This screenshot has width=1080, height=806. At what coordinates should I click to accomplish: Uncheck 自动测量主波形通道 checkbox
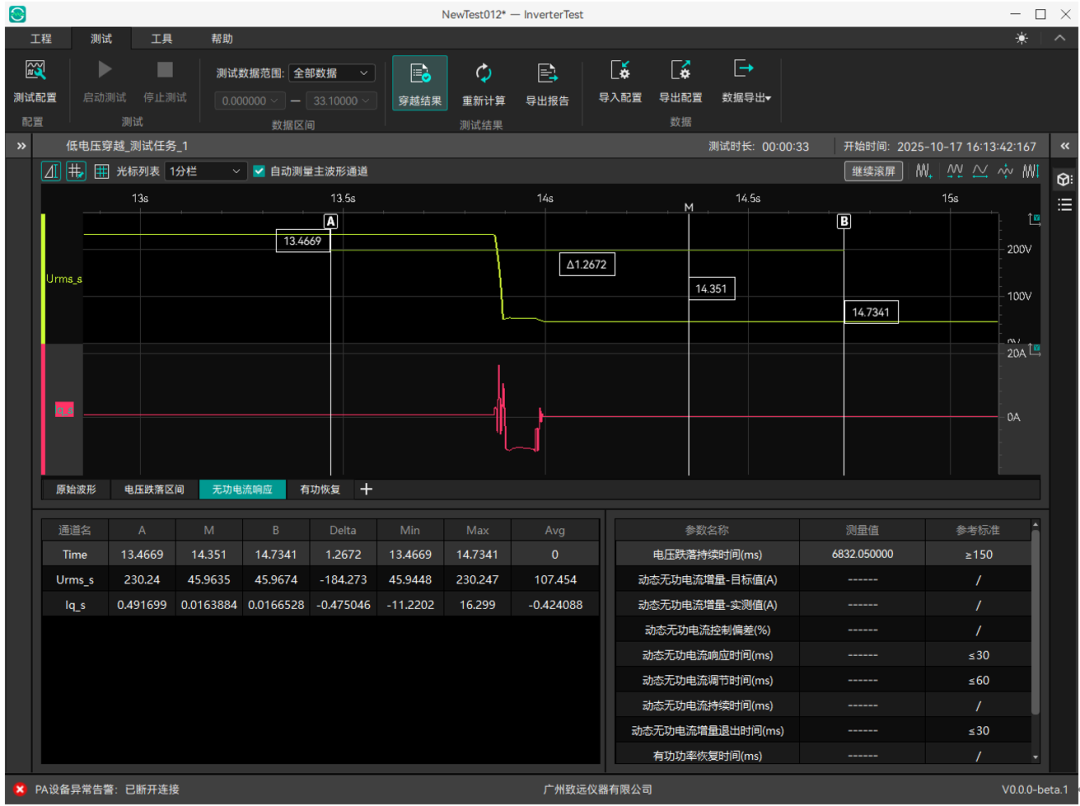260,171
